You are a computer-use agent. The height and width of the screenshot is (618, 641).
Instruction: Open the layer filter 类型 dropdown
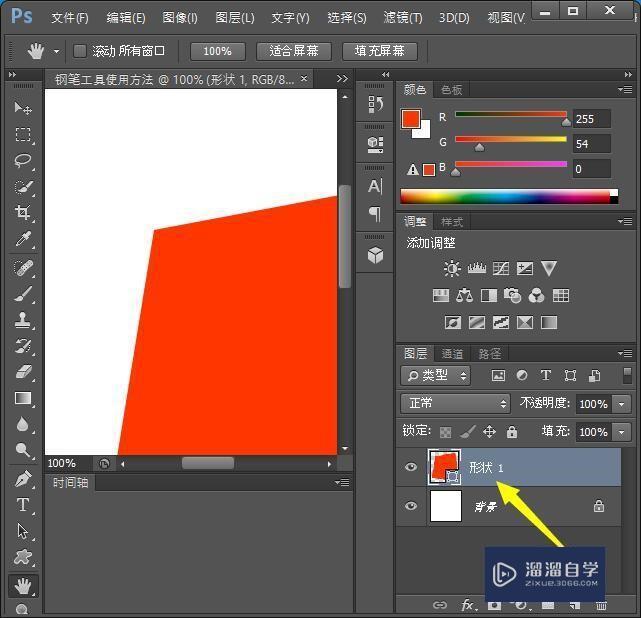tap(435, 376)
